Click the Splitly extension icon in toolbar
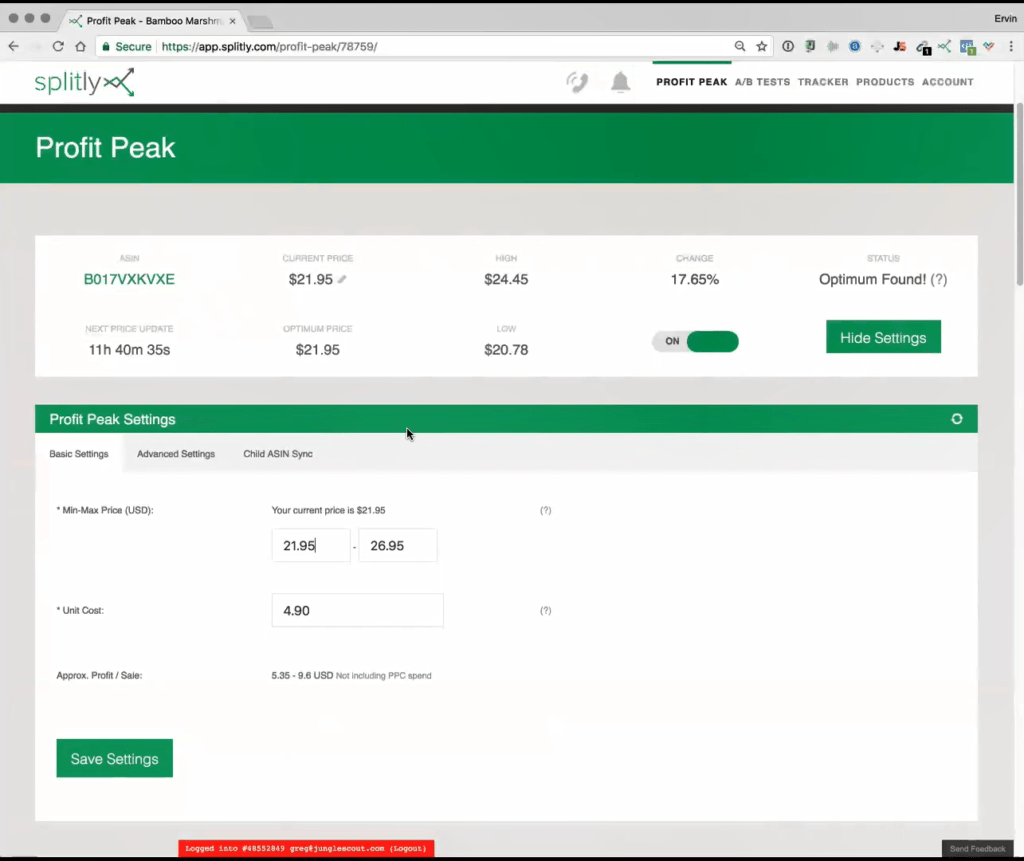This screenshot has height=861, width=1024. pyautogui.click(x=944, y=46)
